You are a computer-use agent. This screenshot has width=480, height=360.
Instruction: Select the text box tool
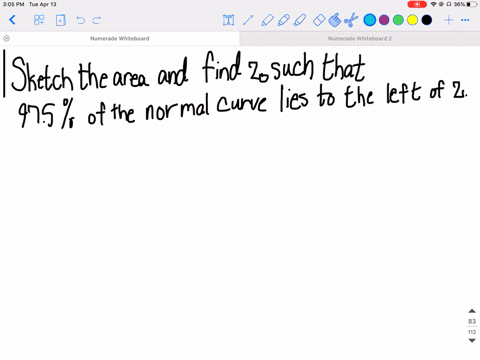(x=228, y=20)
